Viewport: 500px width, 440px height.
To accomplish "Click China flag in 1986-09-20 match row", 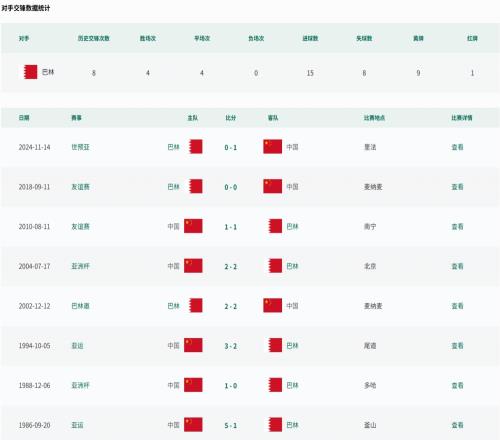I will [193, 425].
